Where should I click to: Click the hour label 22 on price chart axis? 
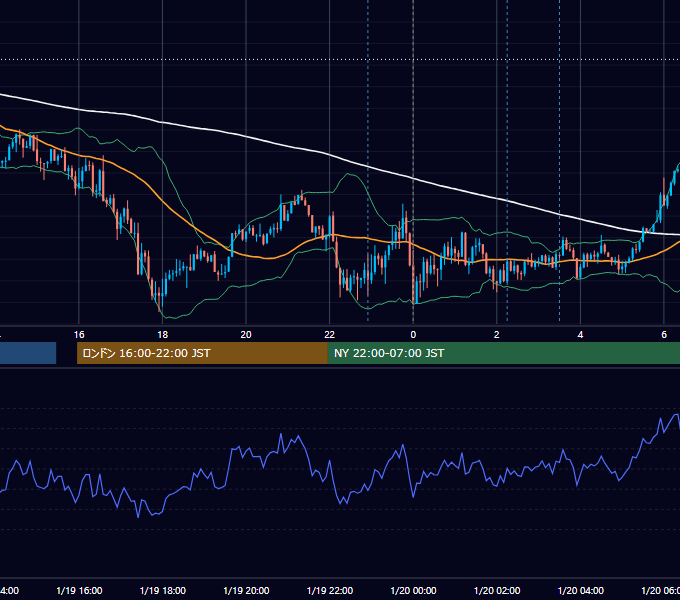pos(330,335)
